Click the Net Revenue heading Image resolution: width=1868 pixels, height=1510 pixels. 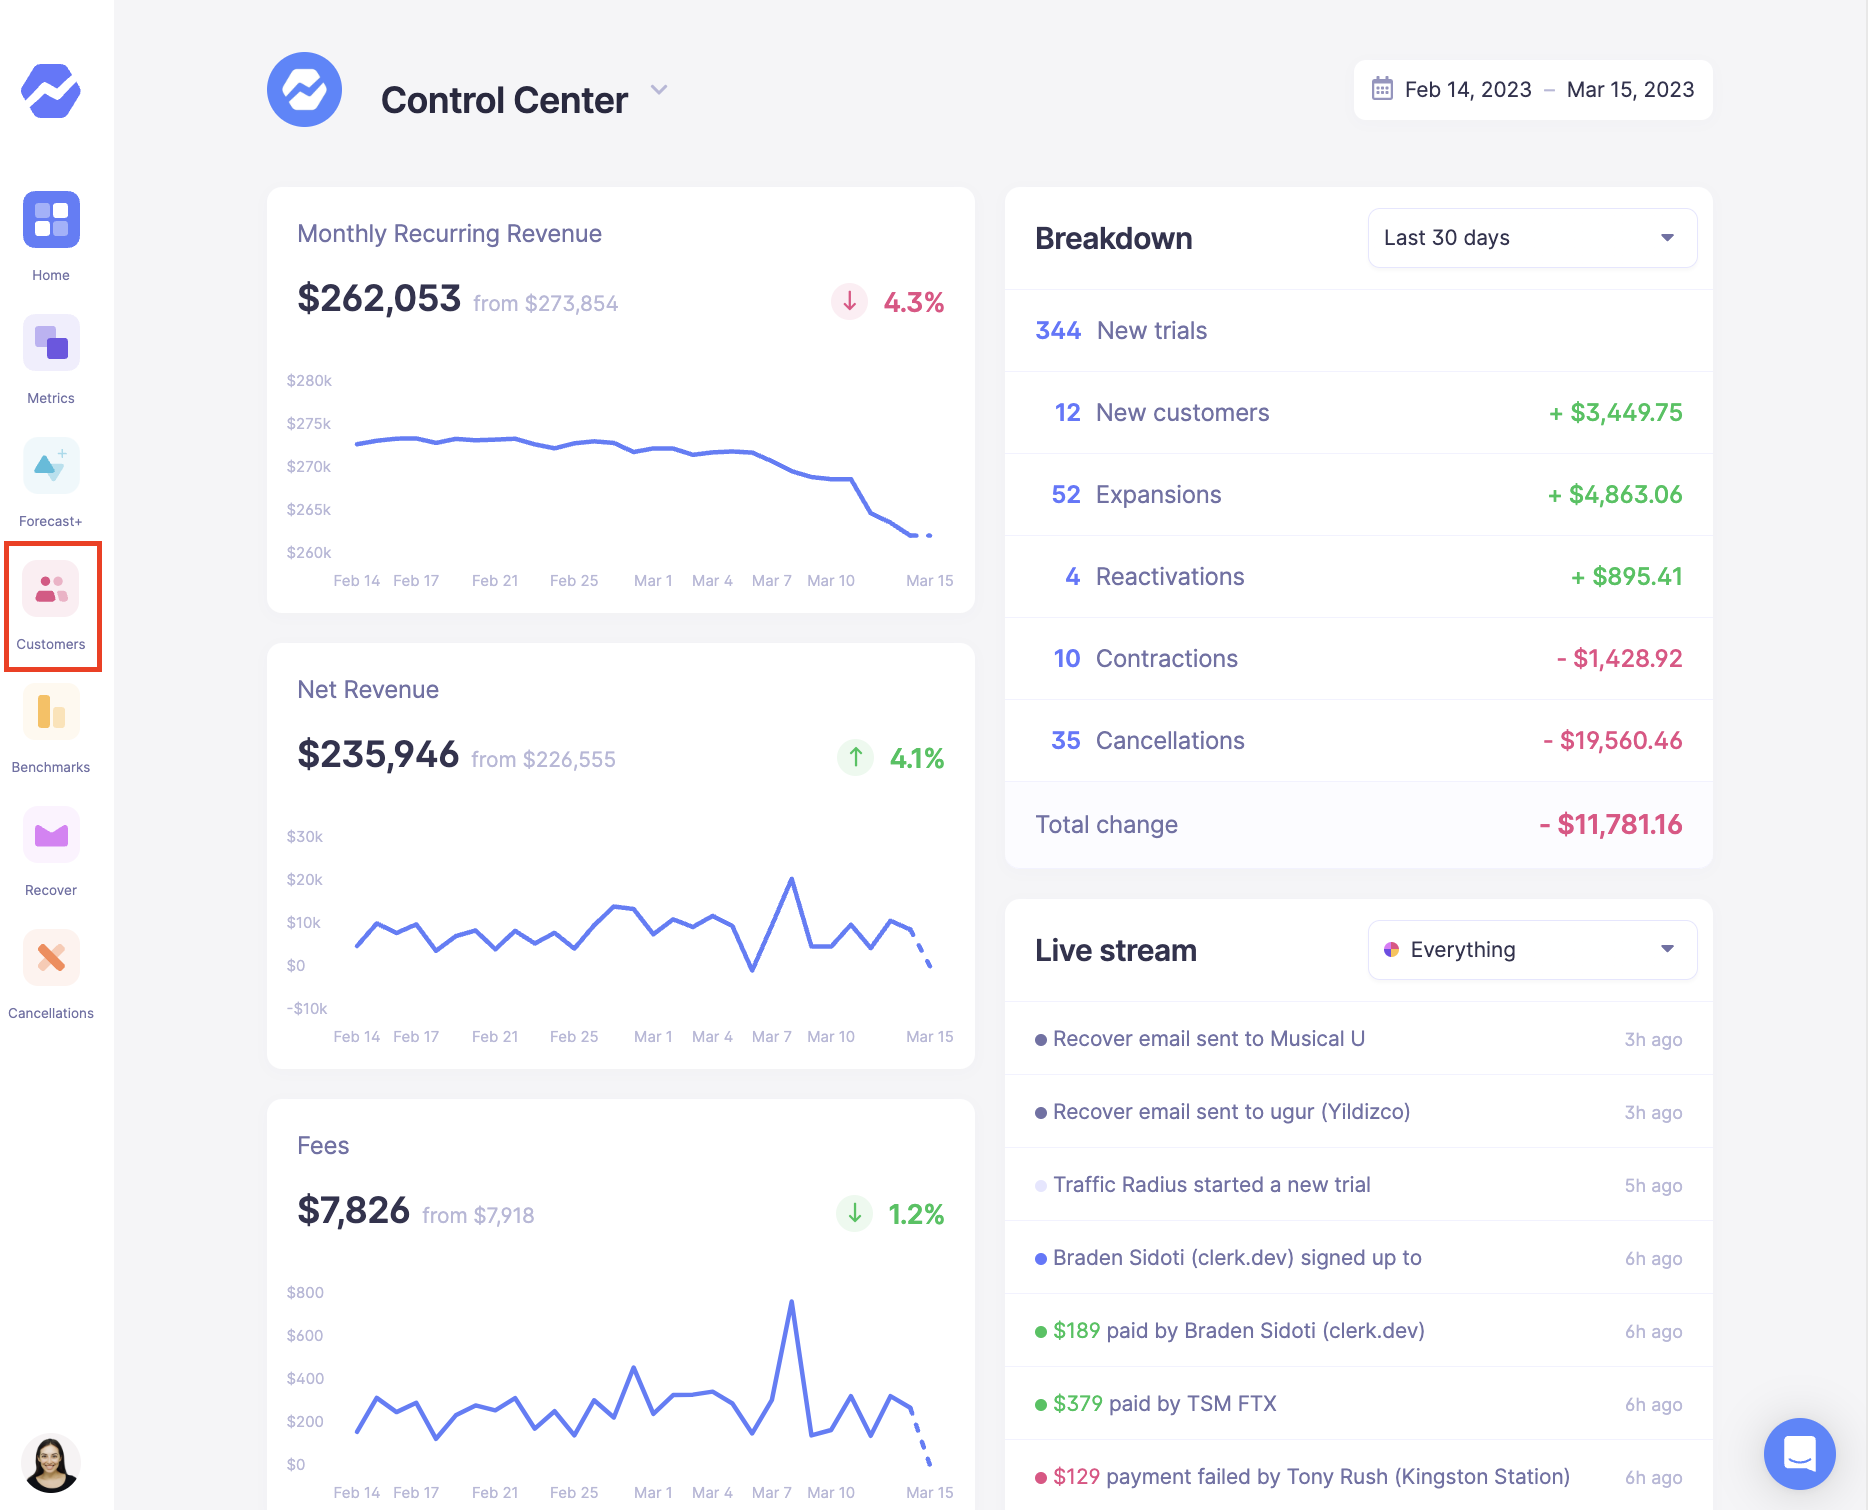coord(368,690)
